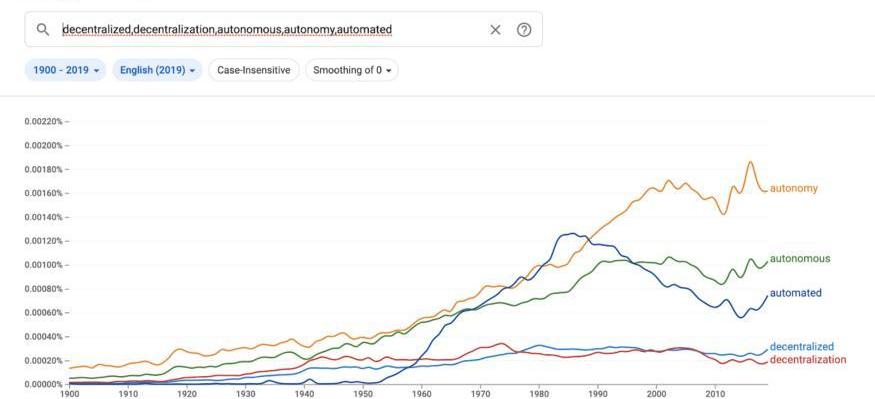Click the search magnifier icon

coord(42,30)
